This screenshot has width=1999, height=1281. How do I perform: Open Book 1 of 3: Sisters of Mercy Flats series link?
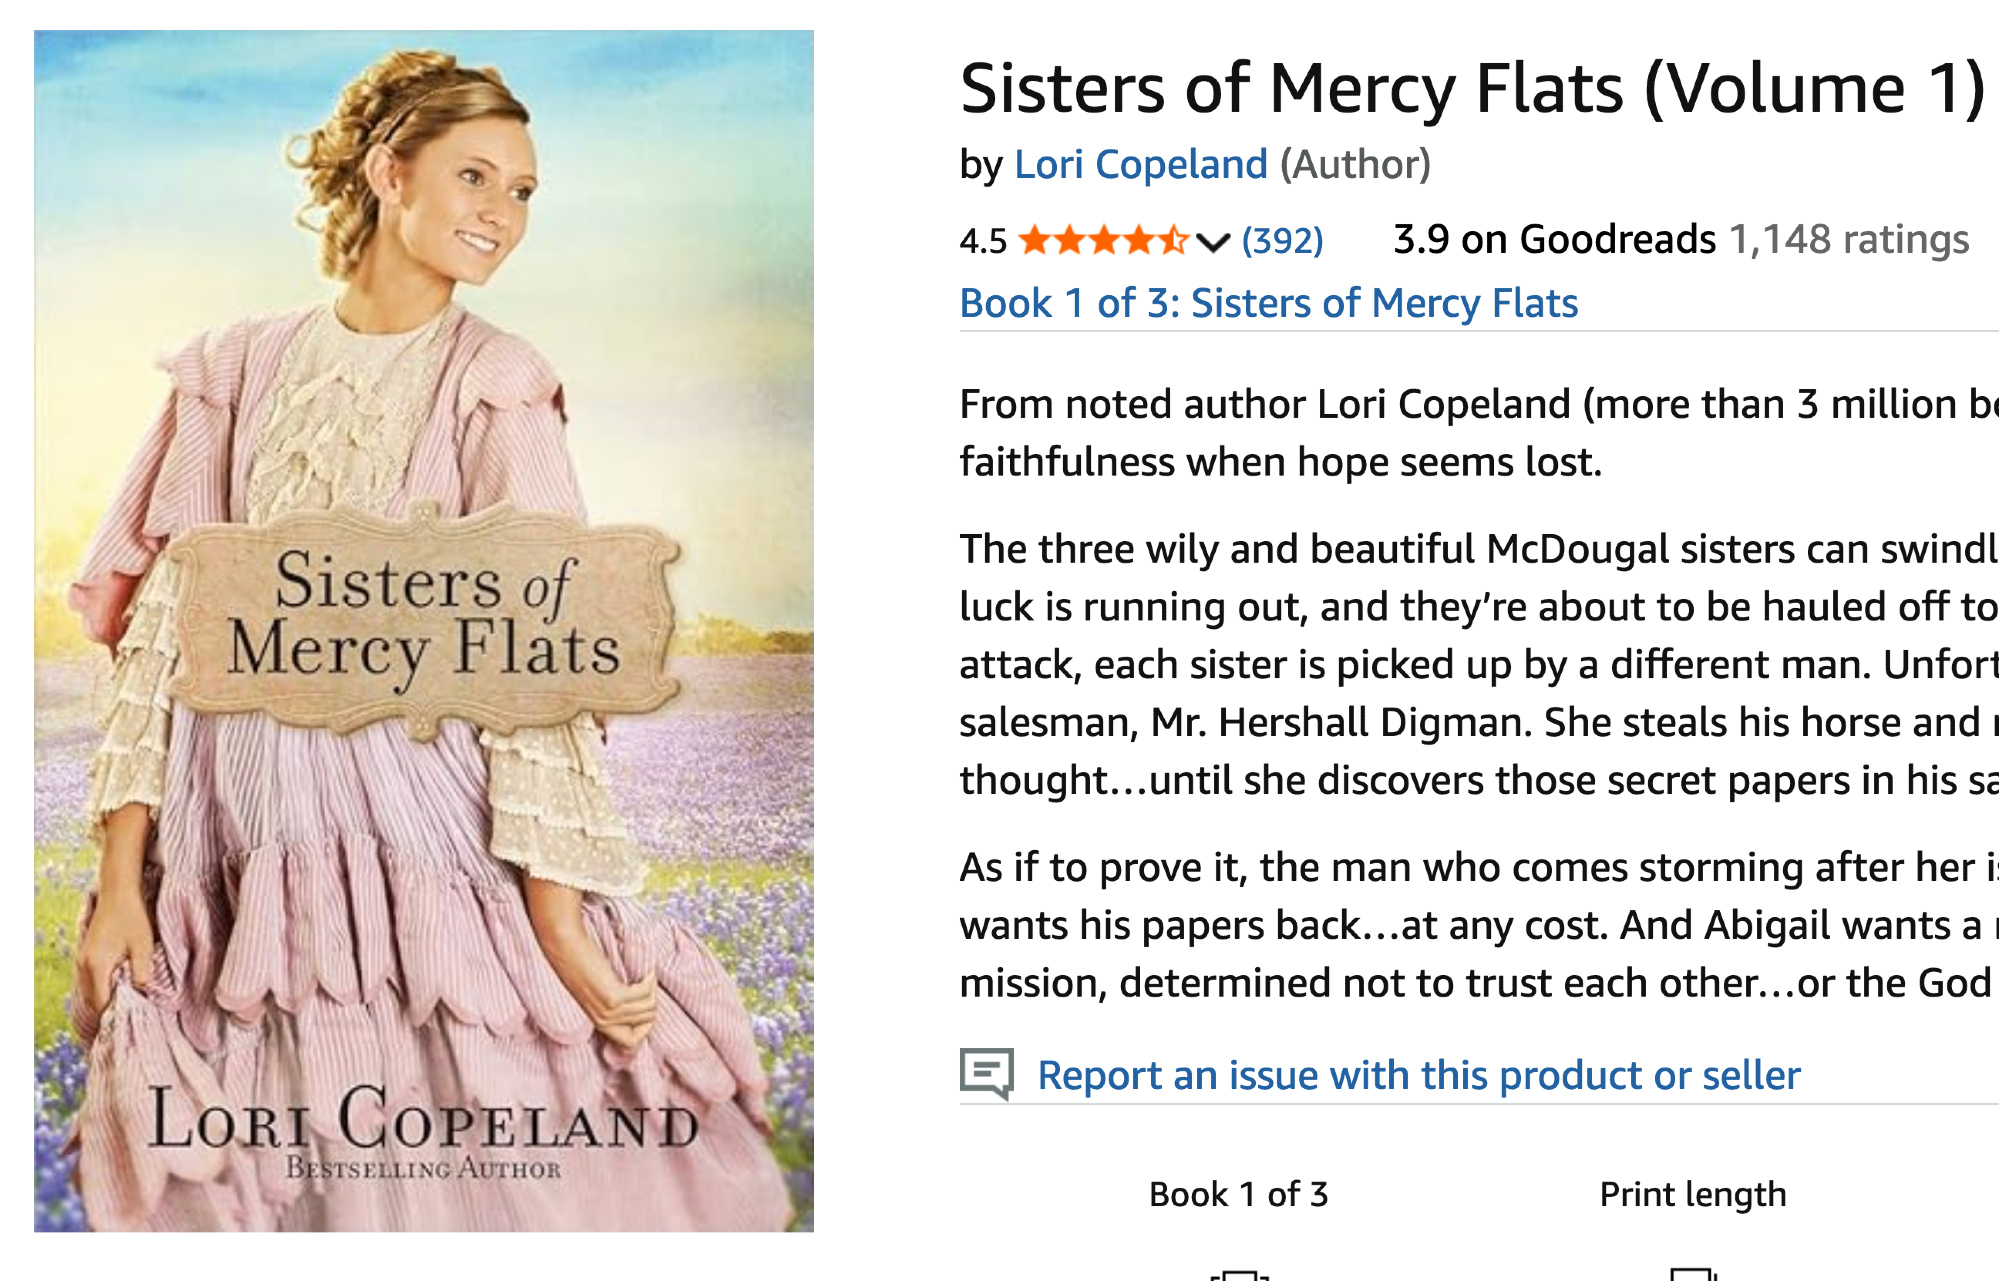(x=1268, y=303)
